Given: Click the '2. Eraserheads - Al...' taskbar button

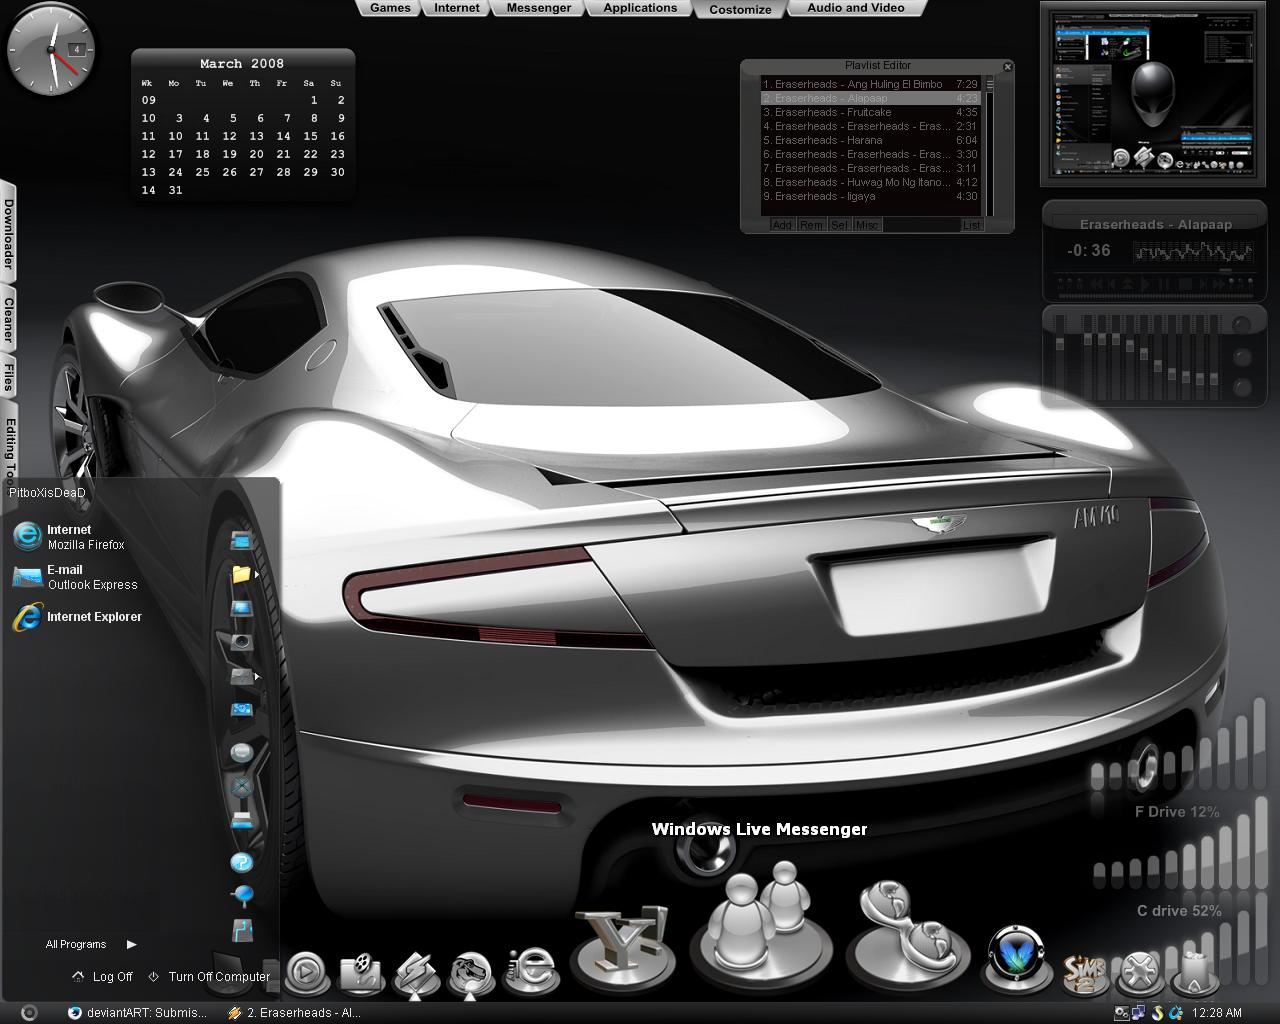Looking at the screenshot, I should pos(296,1012).
